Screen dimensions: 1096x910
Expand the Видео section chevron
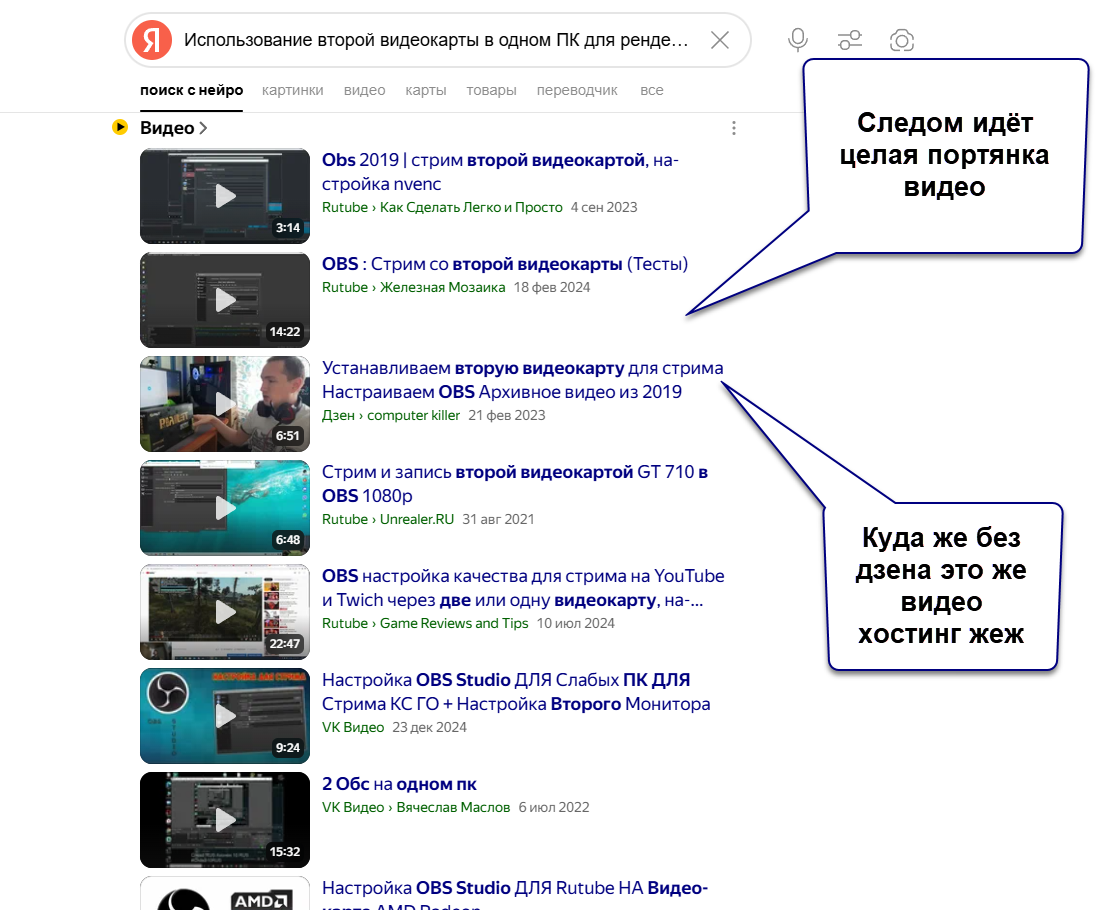coord(204,128)
